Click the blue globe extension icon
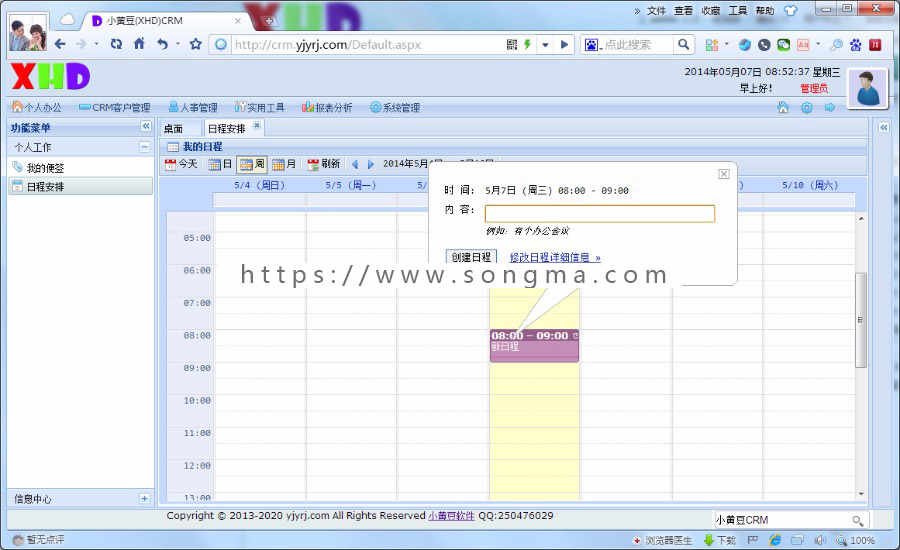 click(744, 45)
